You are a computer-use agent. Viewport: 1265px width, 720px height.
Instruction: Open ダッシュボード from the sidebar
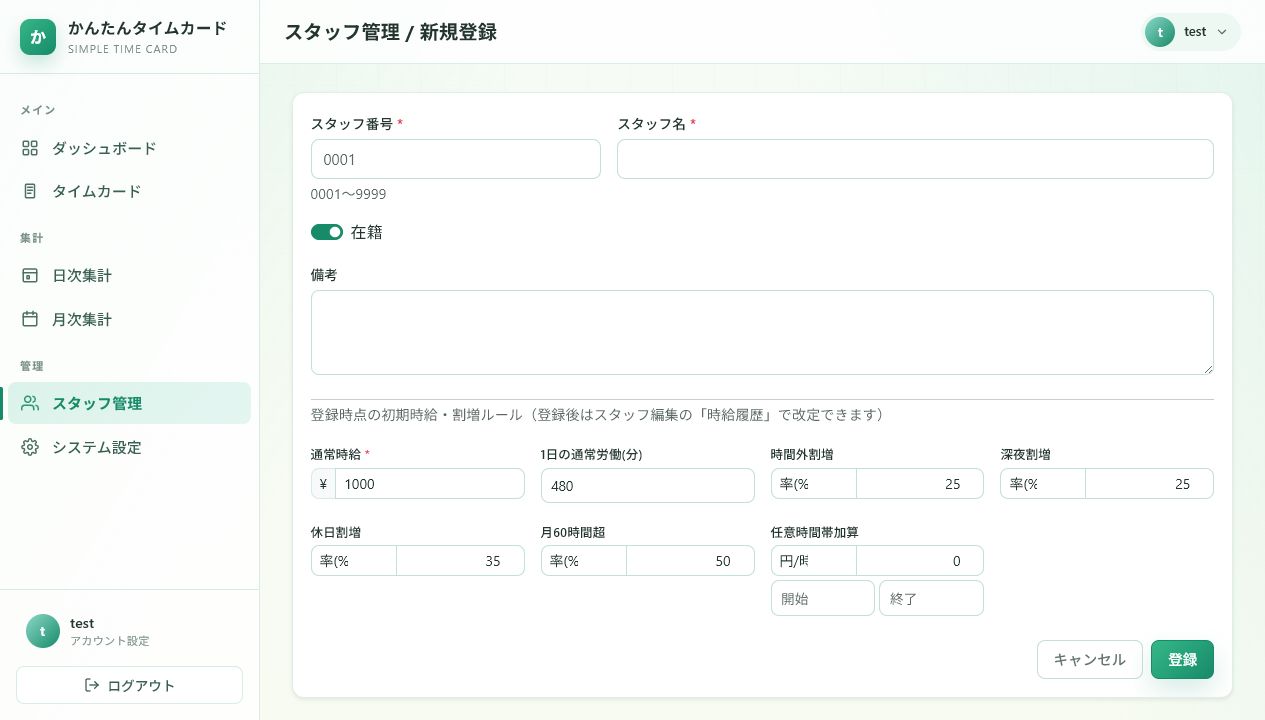(130, 148)
